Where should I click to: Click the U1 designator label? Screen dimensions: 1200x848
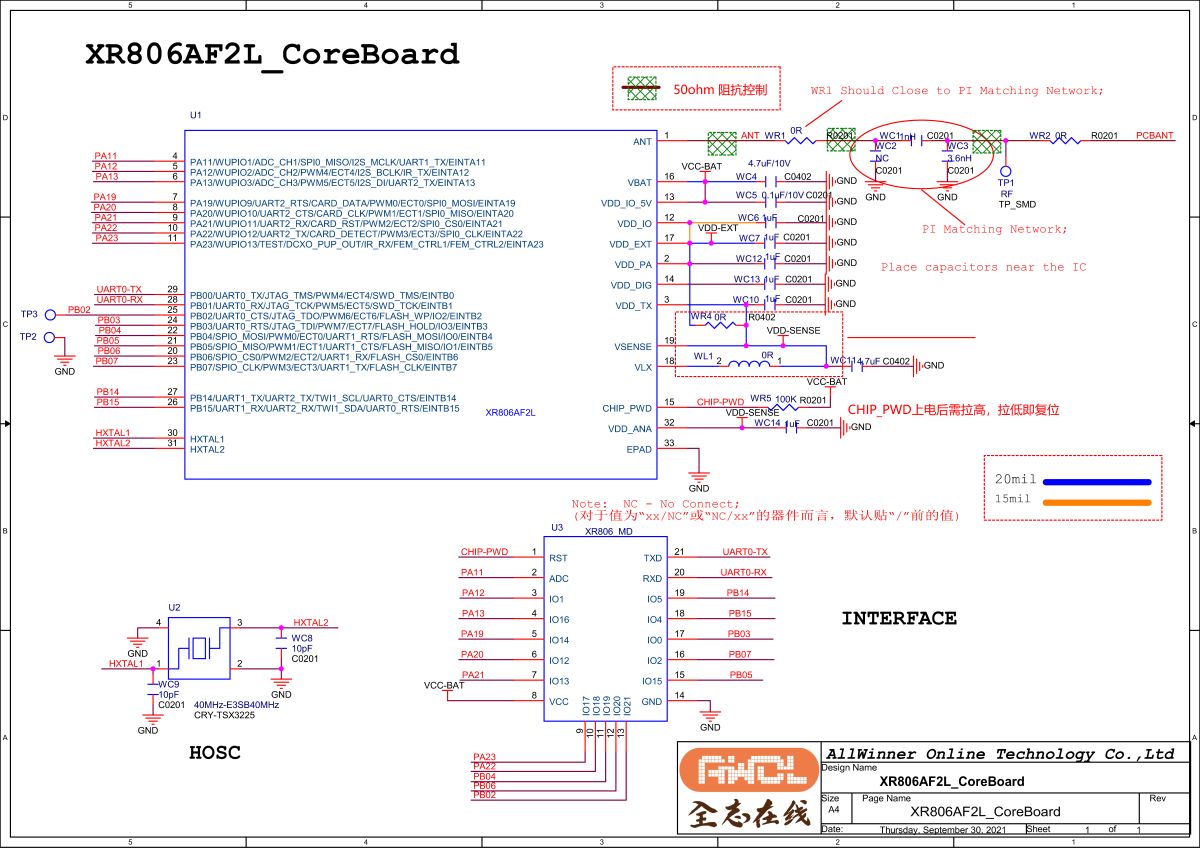(x=195, y=117)
